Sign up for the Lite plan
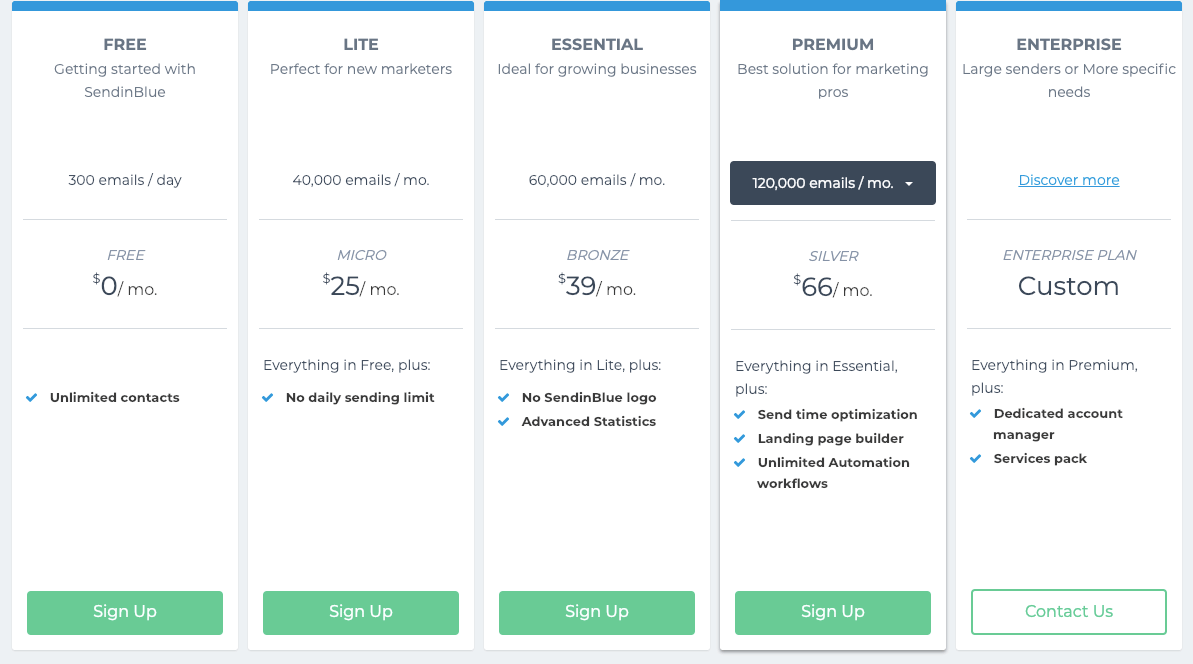Screen dimensions: 1193x664 (x=361, y=612)
